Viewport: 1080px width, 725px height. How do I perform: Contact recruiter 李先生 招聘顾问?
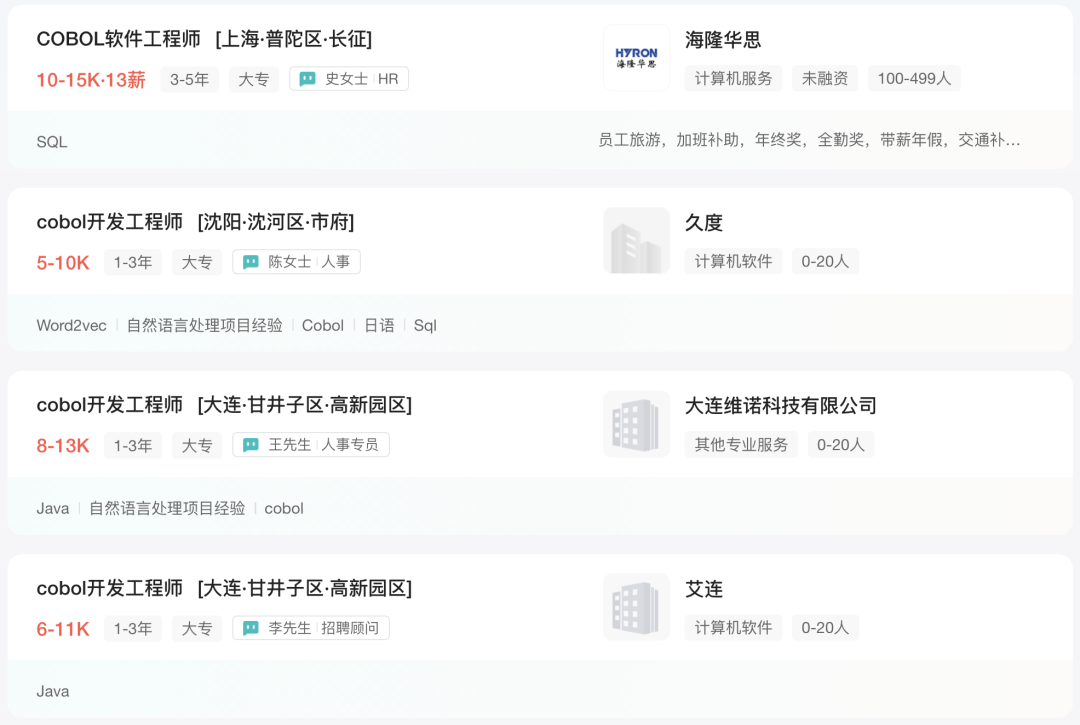point(311,629)
